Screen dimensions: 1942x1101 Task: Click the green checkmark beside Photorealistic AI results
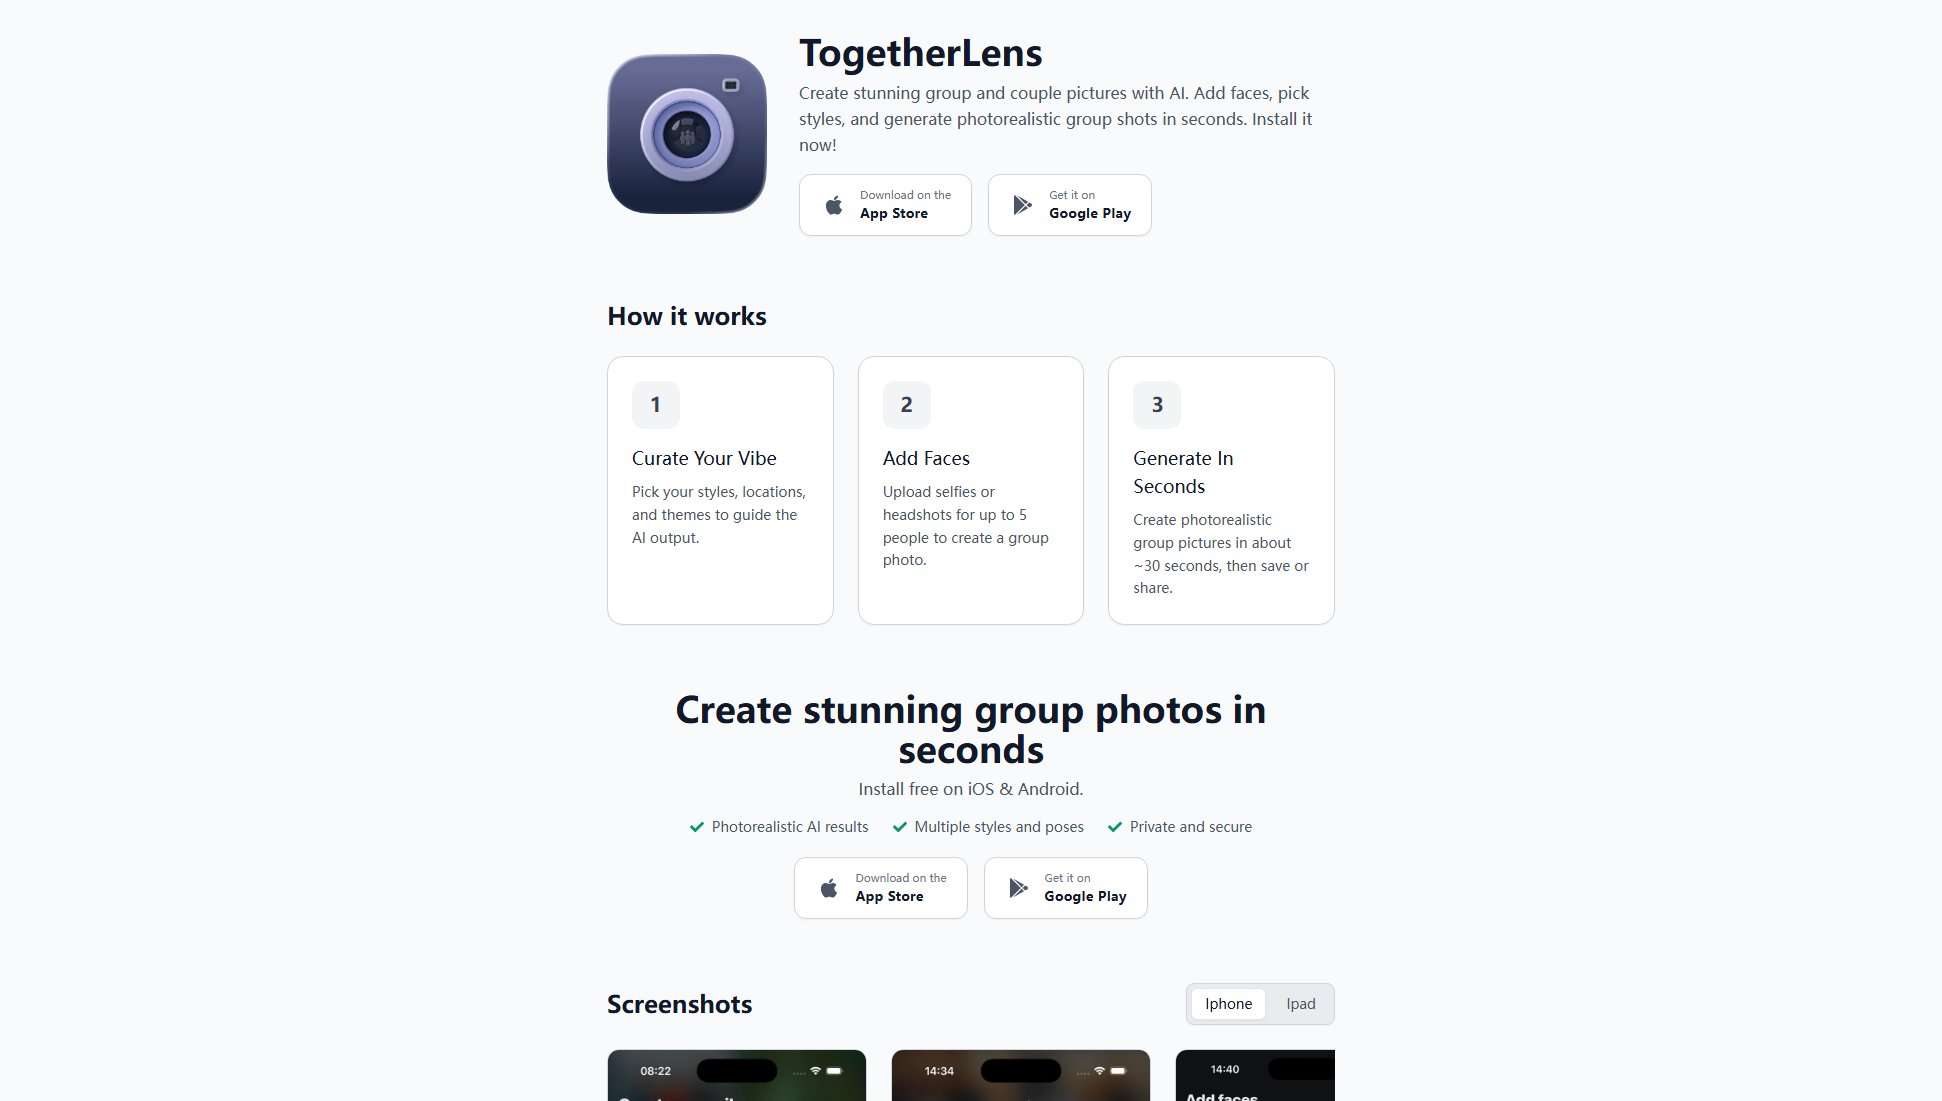697,827
